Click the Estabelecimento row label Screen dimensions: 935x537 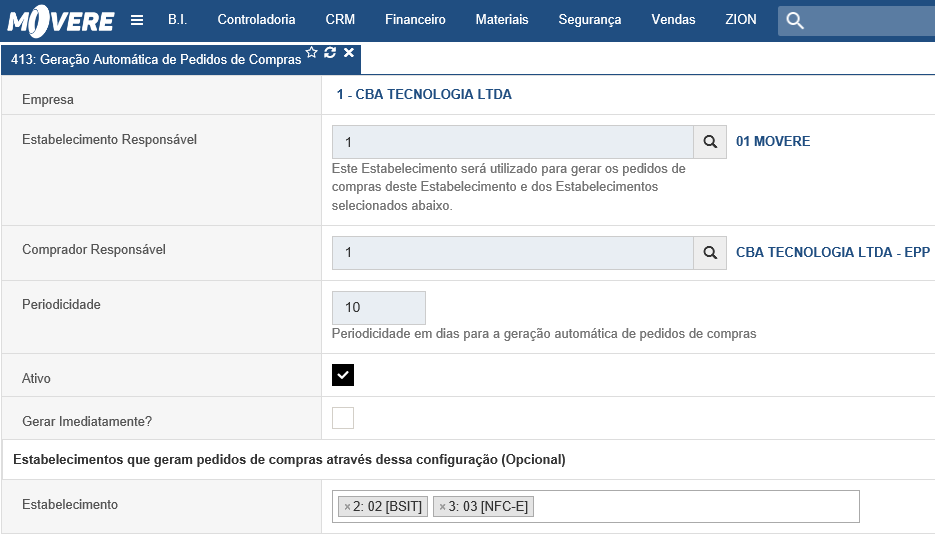click(x=70, y=505)
